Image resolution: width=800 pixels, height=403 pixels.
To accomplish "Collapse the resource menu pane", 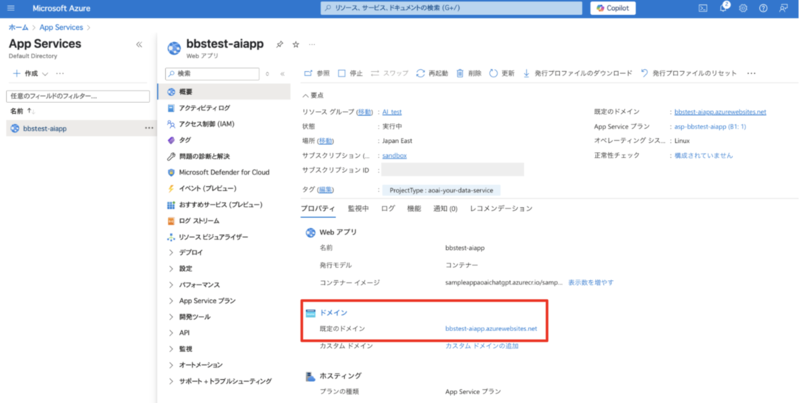I will pyautogui.click(x=283, y=74).
